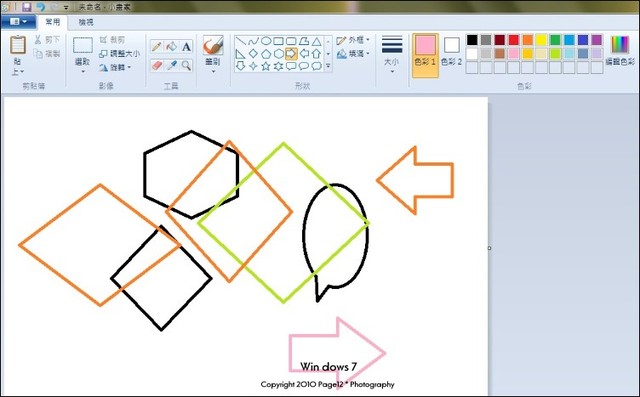640x397 pixels.
Task: Select the Fill with color bucket tool
Action: click(172, 47)
